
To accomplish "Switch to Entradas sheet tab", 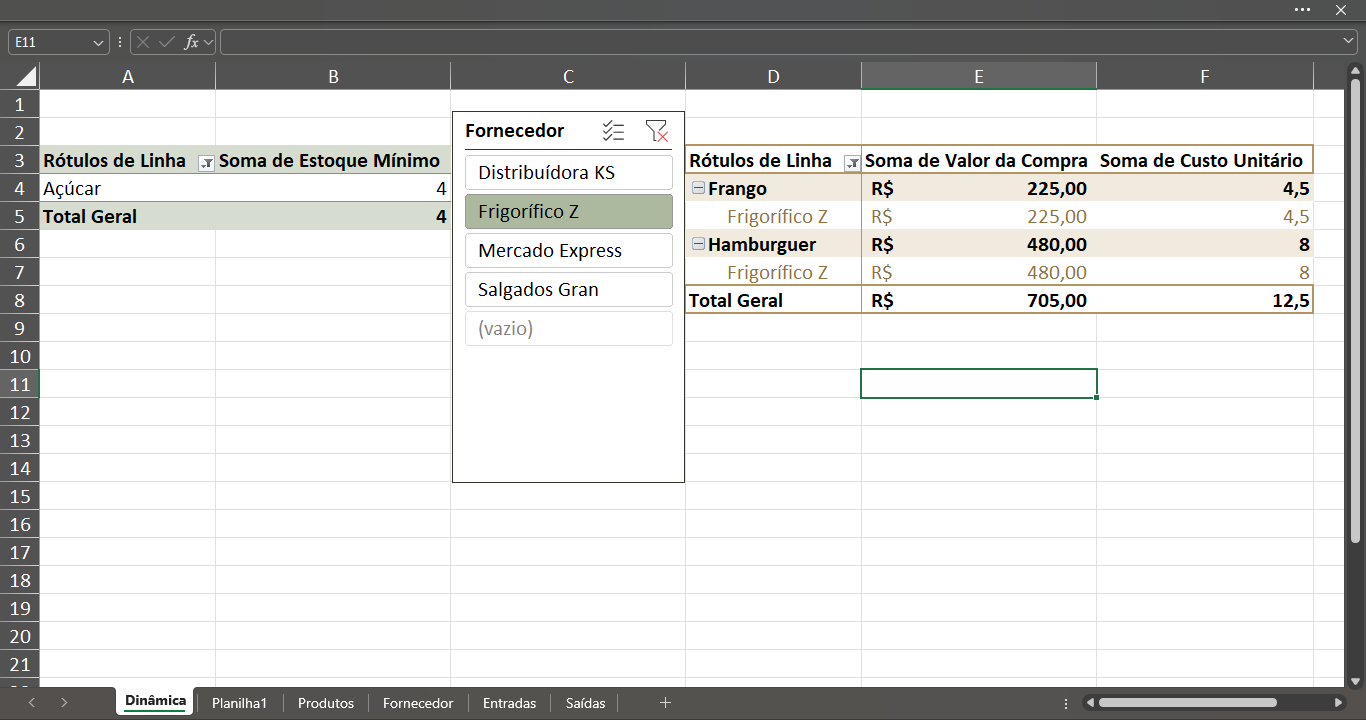I will (509, 703).
